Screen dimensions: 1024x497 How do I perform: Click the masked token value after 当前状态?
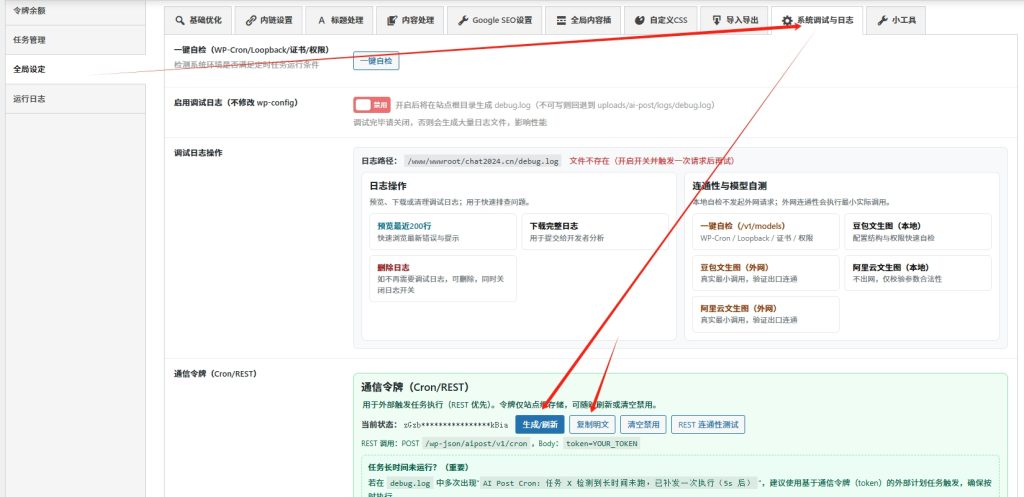click(455, 425)
